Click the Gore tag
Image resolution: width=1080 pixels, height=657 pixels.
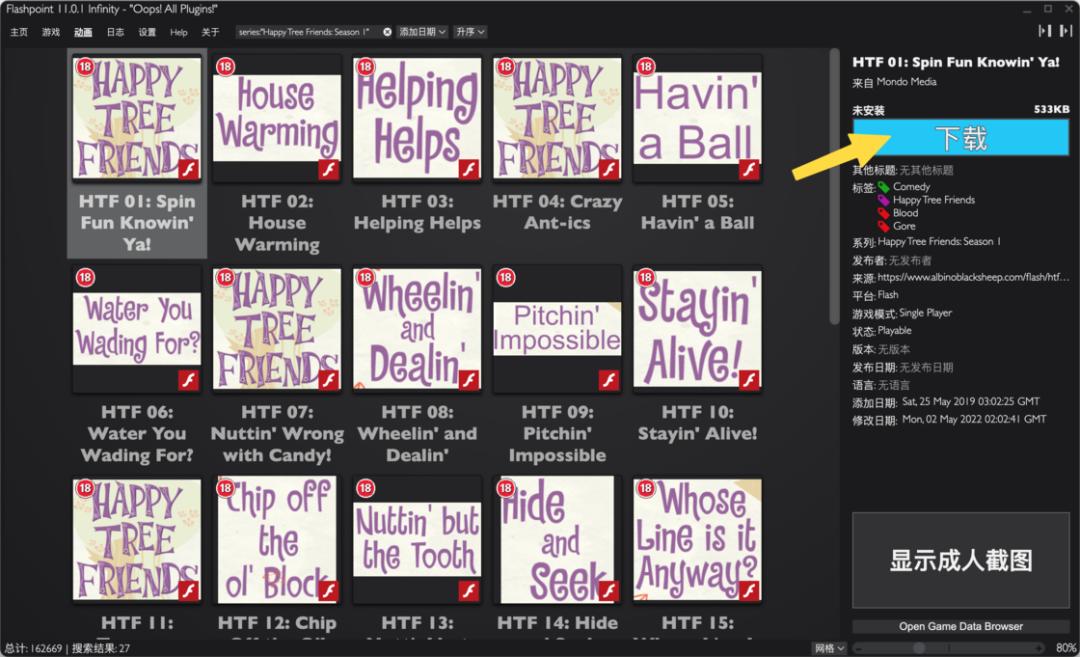[904, 226]
